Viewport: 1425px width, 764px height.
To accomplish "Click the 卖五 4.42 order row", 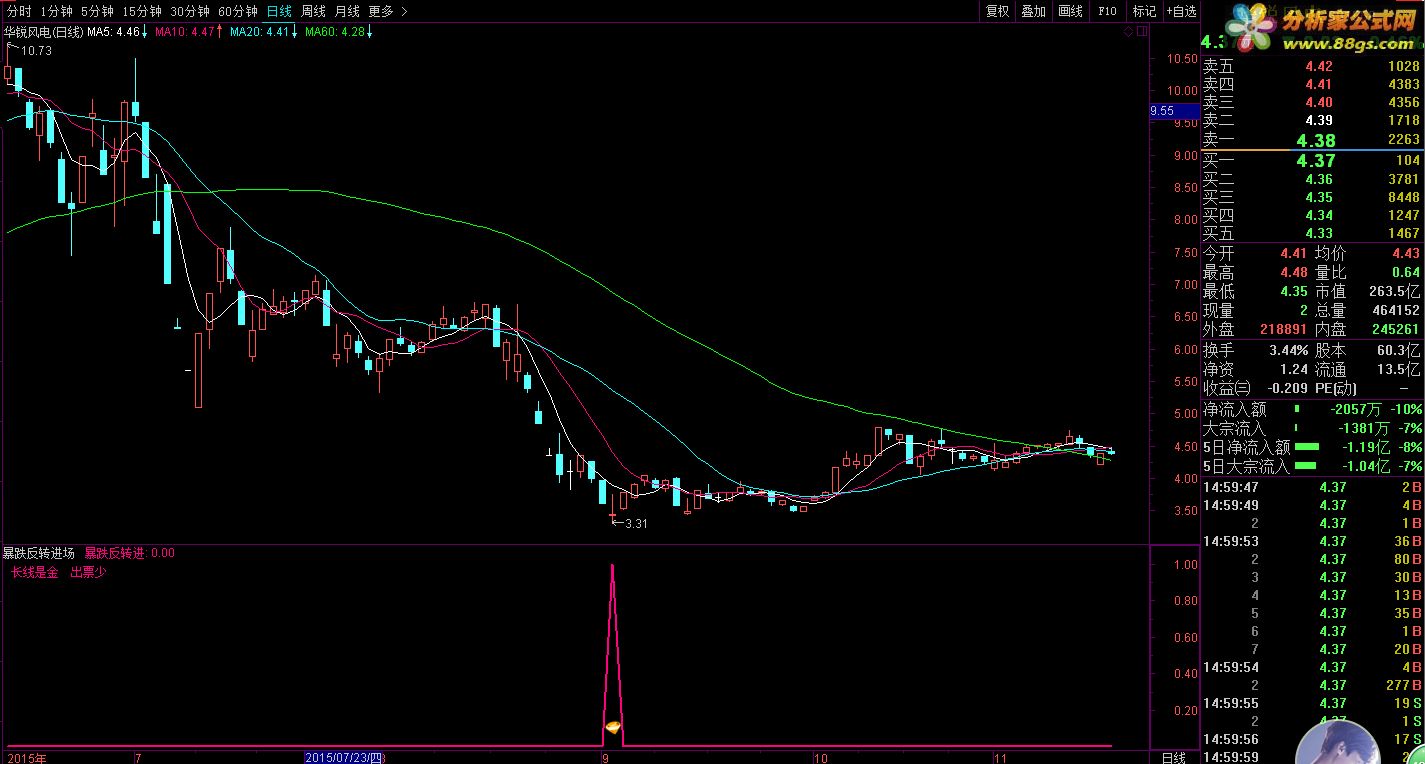I will [x=1311, y=66].
